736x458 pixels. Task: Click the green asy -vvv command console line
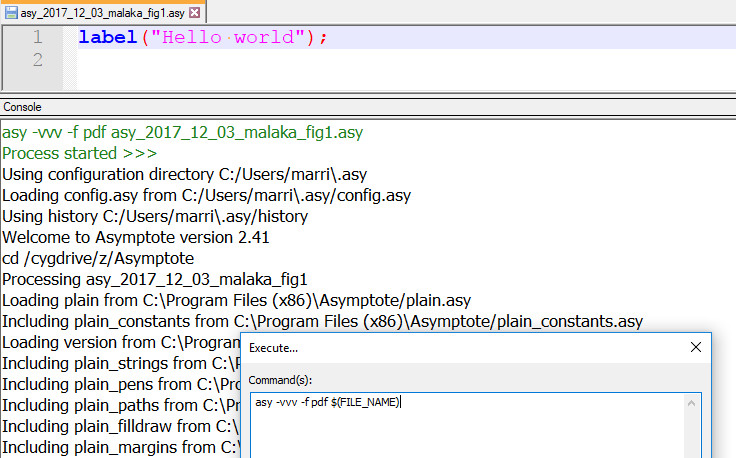coord(182,133)
